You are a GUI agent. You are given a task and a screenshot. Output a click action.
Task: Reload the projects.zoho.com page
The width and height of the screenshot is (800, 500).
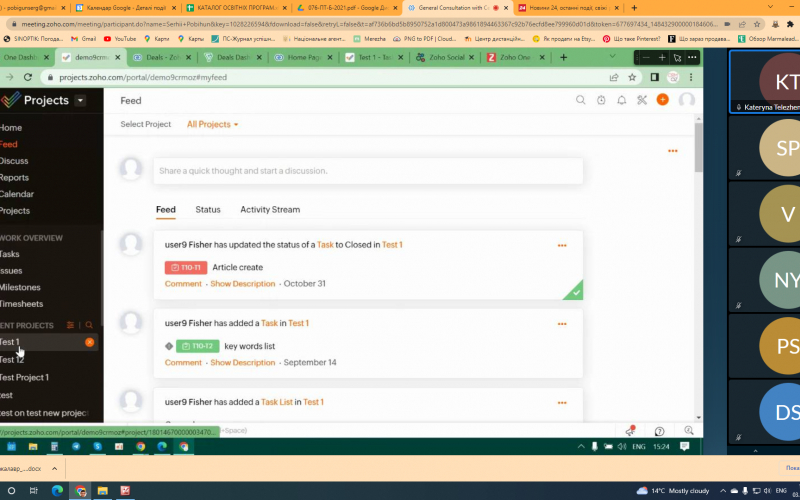click(x=28, y=77)
